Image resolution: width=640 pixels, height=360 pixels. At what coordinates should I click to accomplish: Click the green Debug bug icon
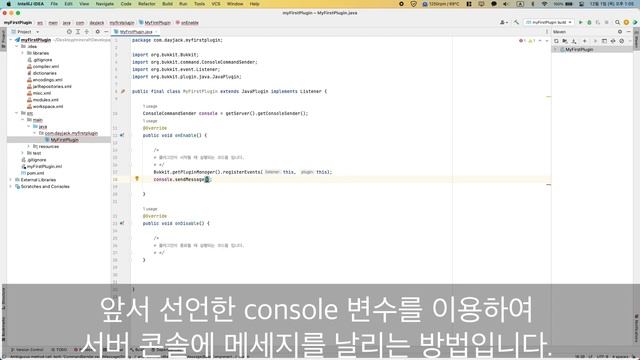pyautogui.click(x=589, y=22)
